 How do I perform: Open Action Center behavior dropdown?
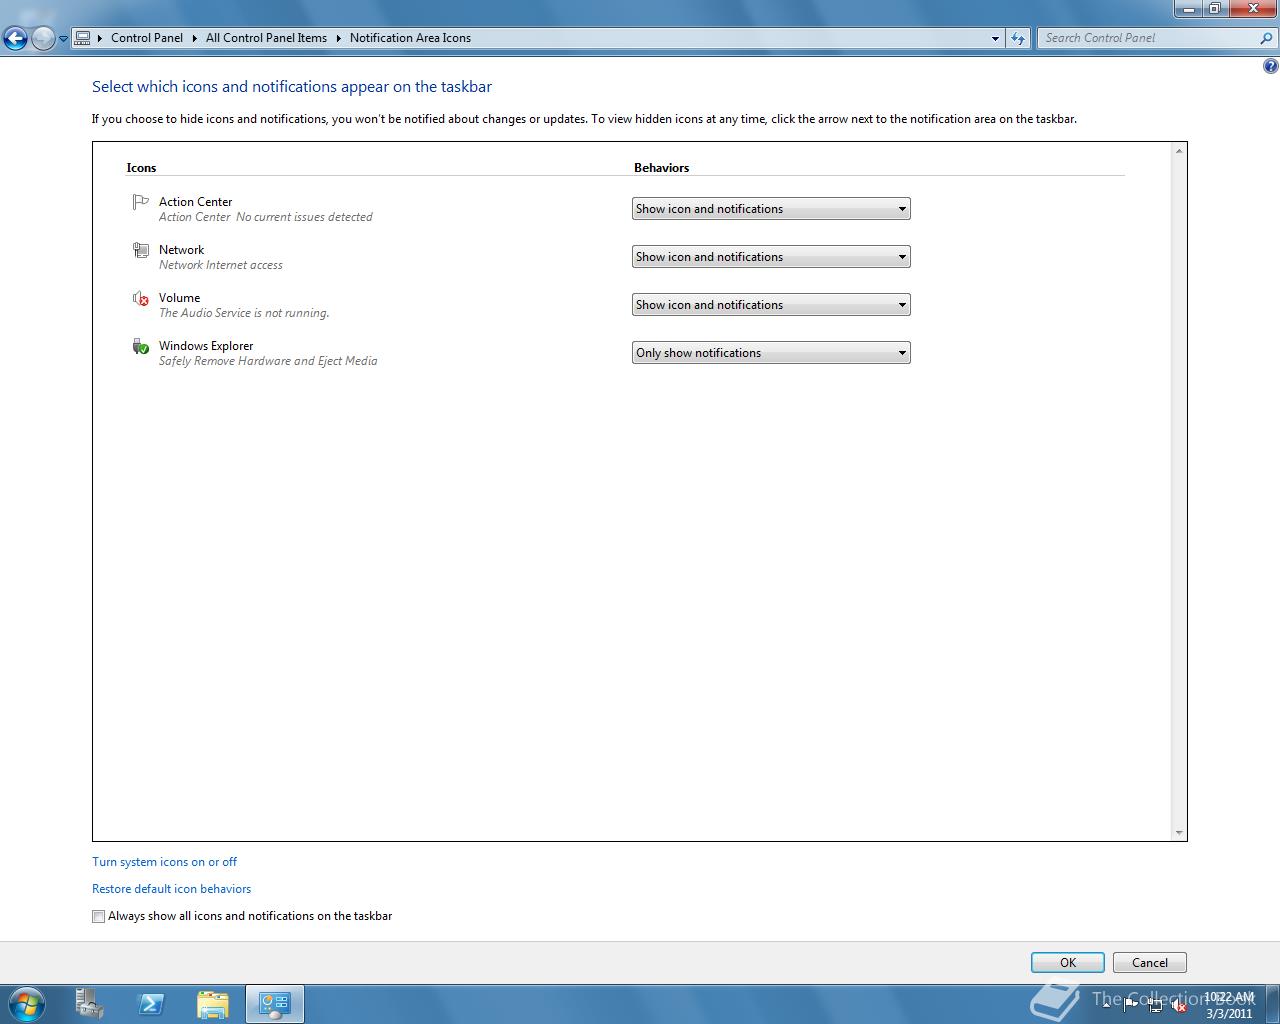[x=771, y=209]
